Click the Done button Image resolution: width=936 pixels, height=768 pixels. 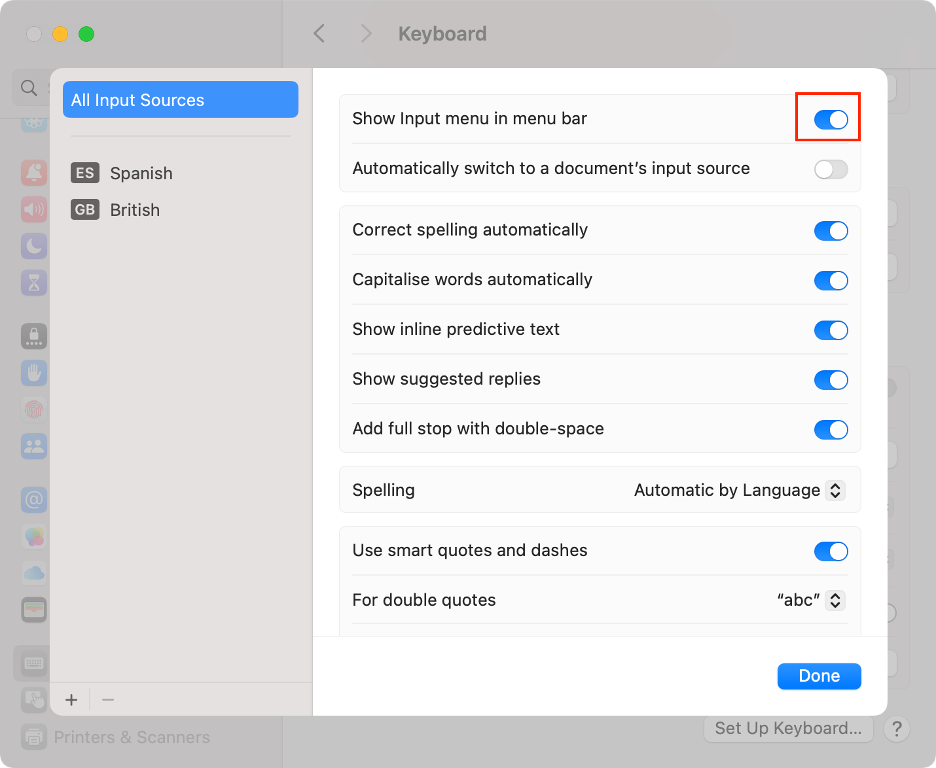[818, 676]
